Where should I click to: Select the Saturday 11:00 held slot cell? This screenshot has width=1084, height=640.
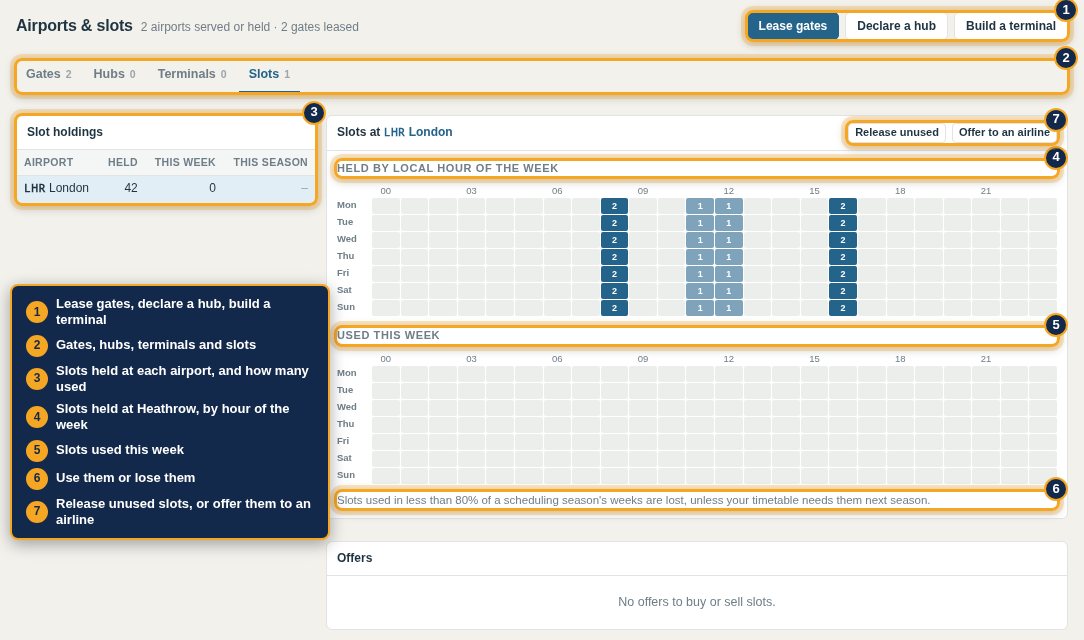tap(700, 291)
